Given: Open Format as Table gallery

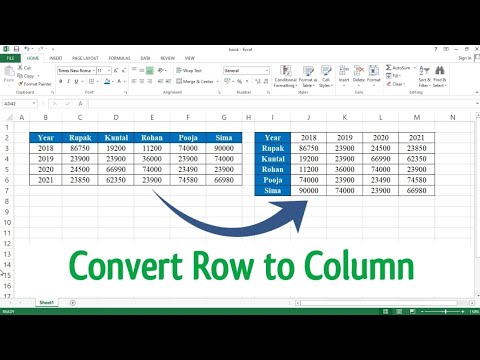Looking at the screenshot, I should [x=308, y=76].
